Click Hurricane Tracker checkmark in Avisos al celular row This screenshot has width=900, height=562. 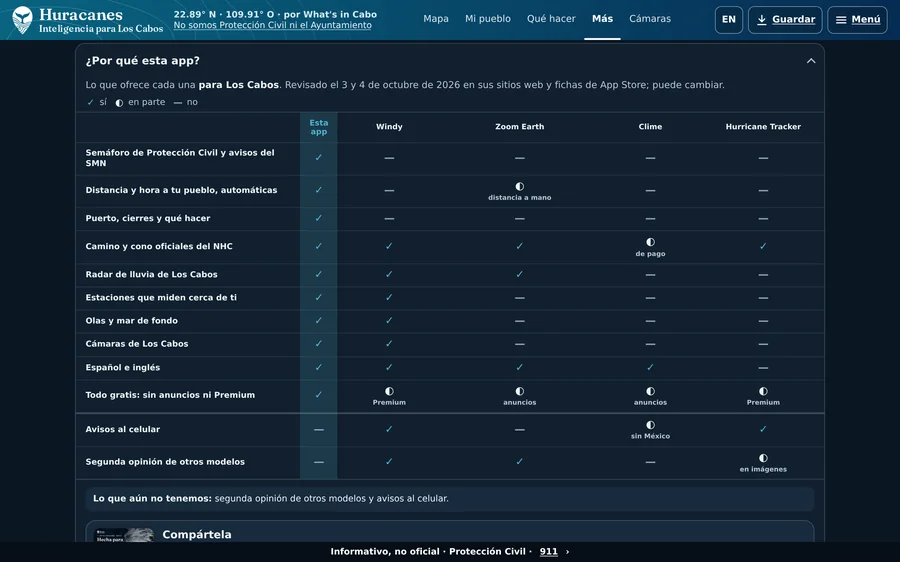763,429
